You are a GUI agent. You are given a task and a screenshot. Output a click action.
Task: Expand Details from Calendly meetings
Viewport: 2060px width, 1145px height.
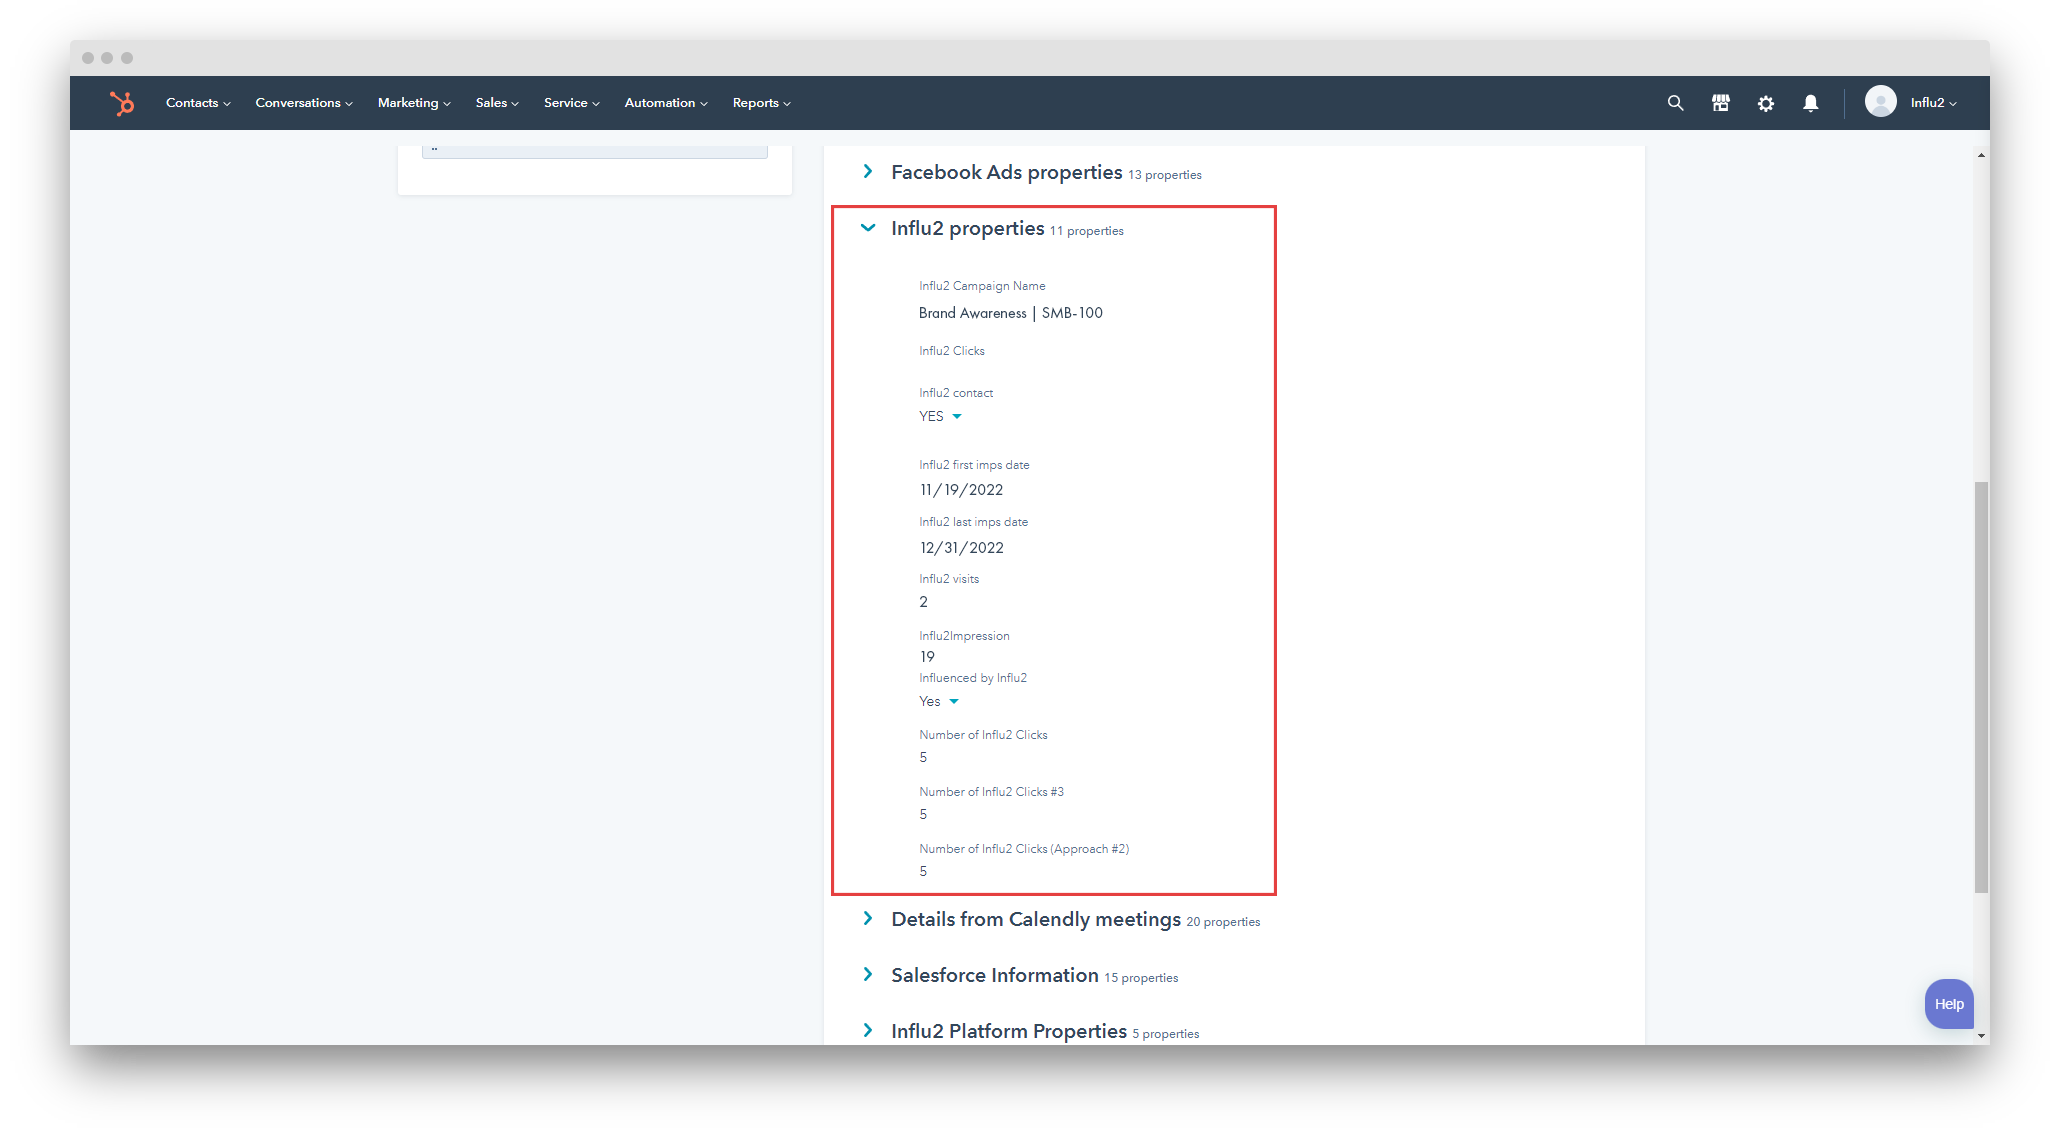point(867,918)
